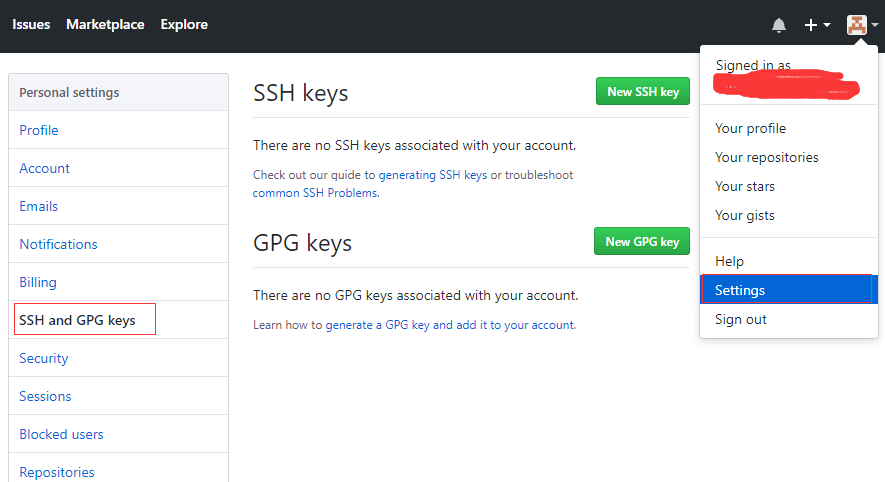Open the plus create-new dropdown
885x482 pixels.
[817, 25]
